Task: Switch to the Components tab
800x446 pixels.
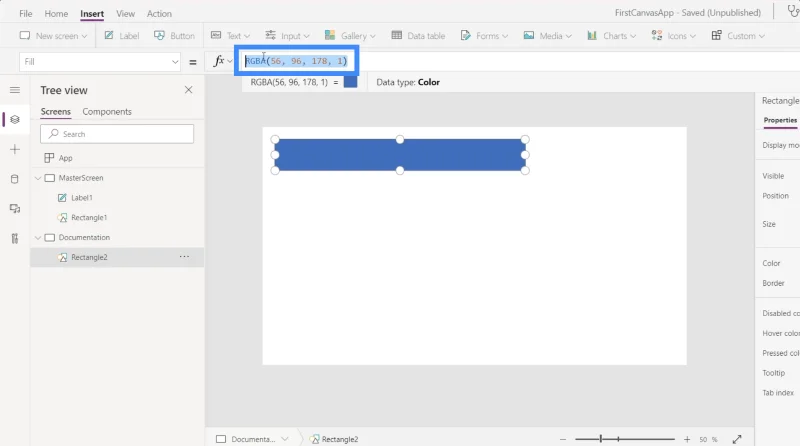Action: pos(107,112)
